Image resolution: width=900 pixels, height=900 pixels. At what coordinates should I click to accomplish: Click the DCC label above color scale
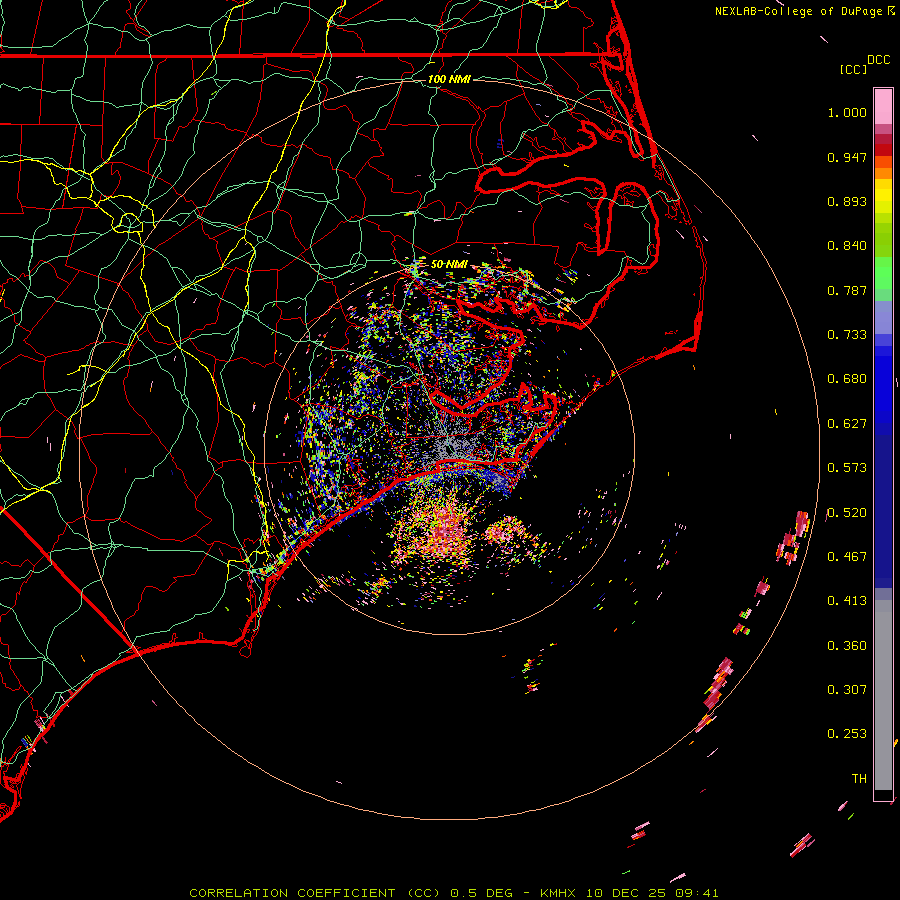pyautogui.click(x=878, y=60)
